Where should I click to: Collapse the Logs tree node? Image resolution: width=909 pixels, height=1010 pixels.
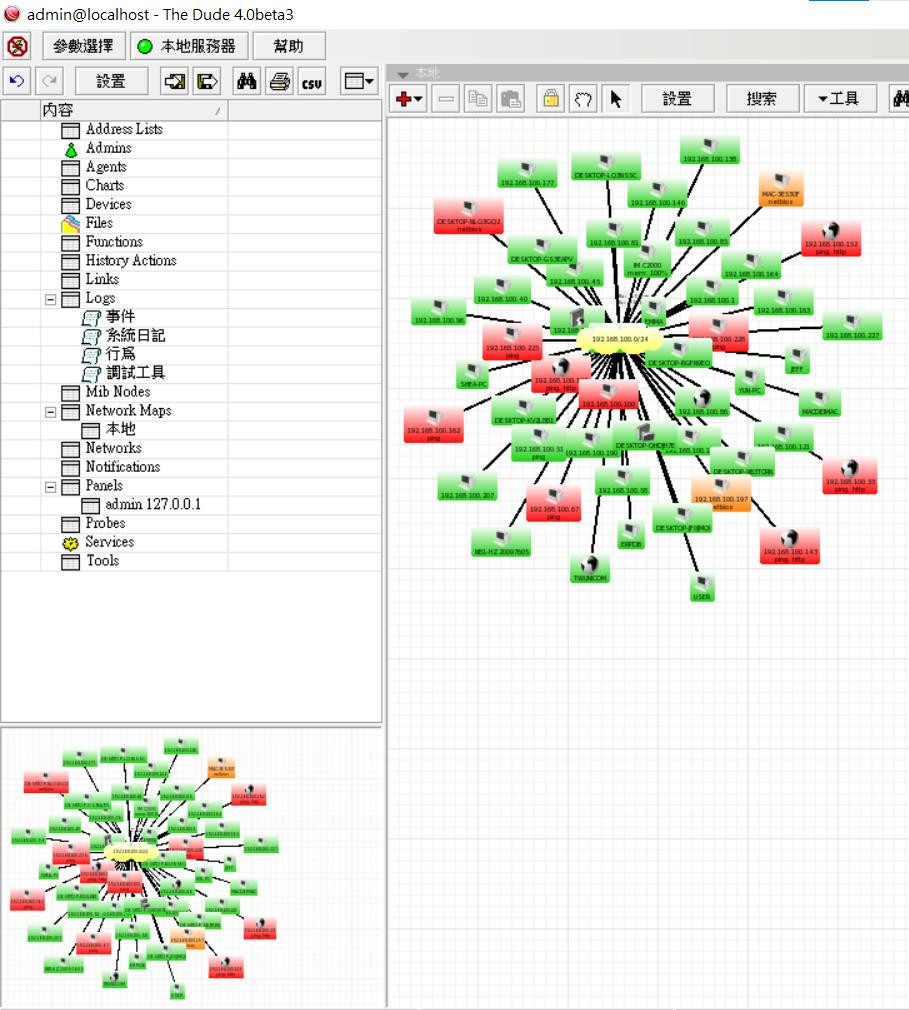(x=50, y=300)
